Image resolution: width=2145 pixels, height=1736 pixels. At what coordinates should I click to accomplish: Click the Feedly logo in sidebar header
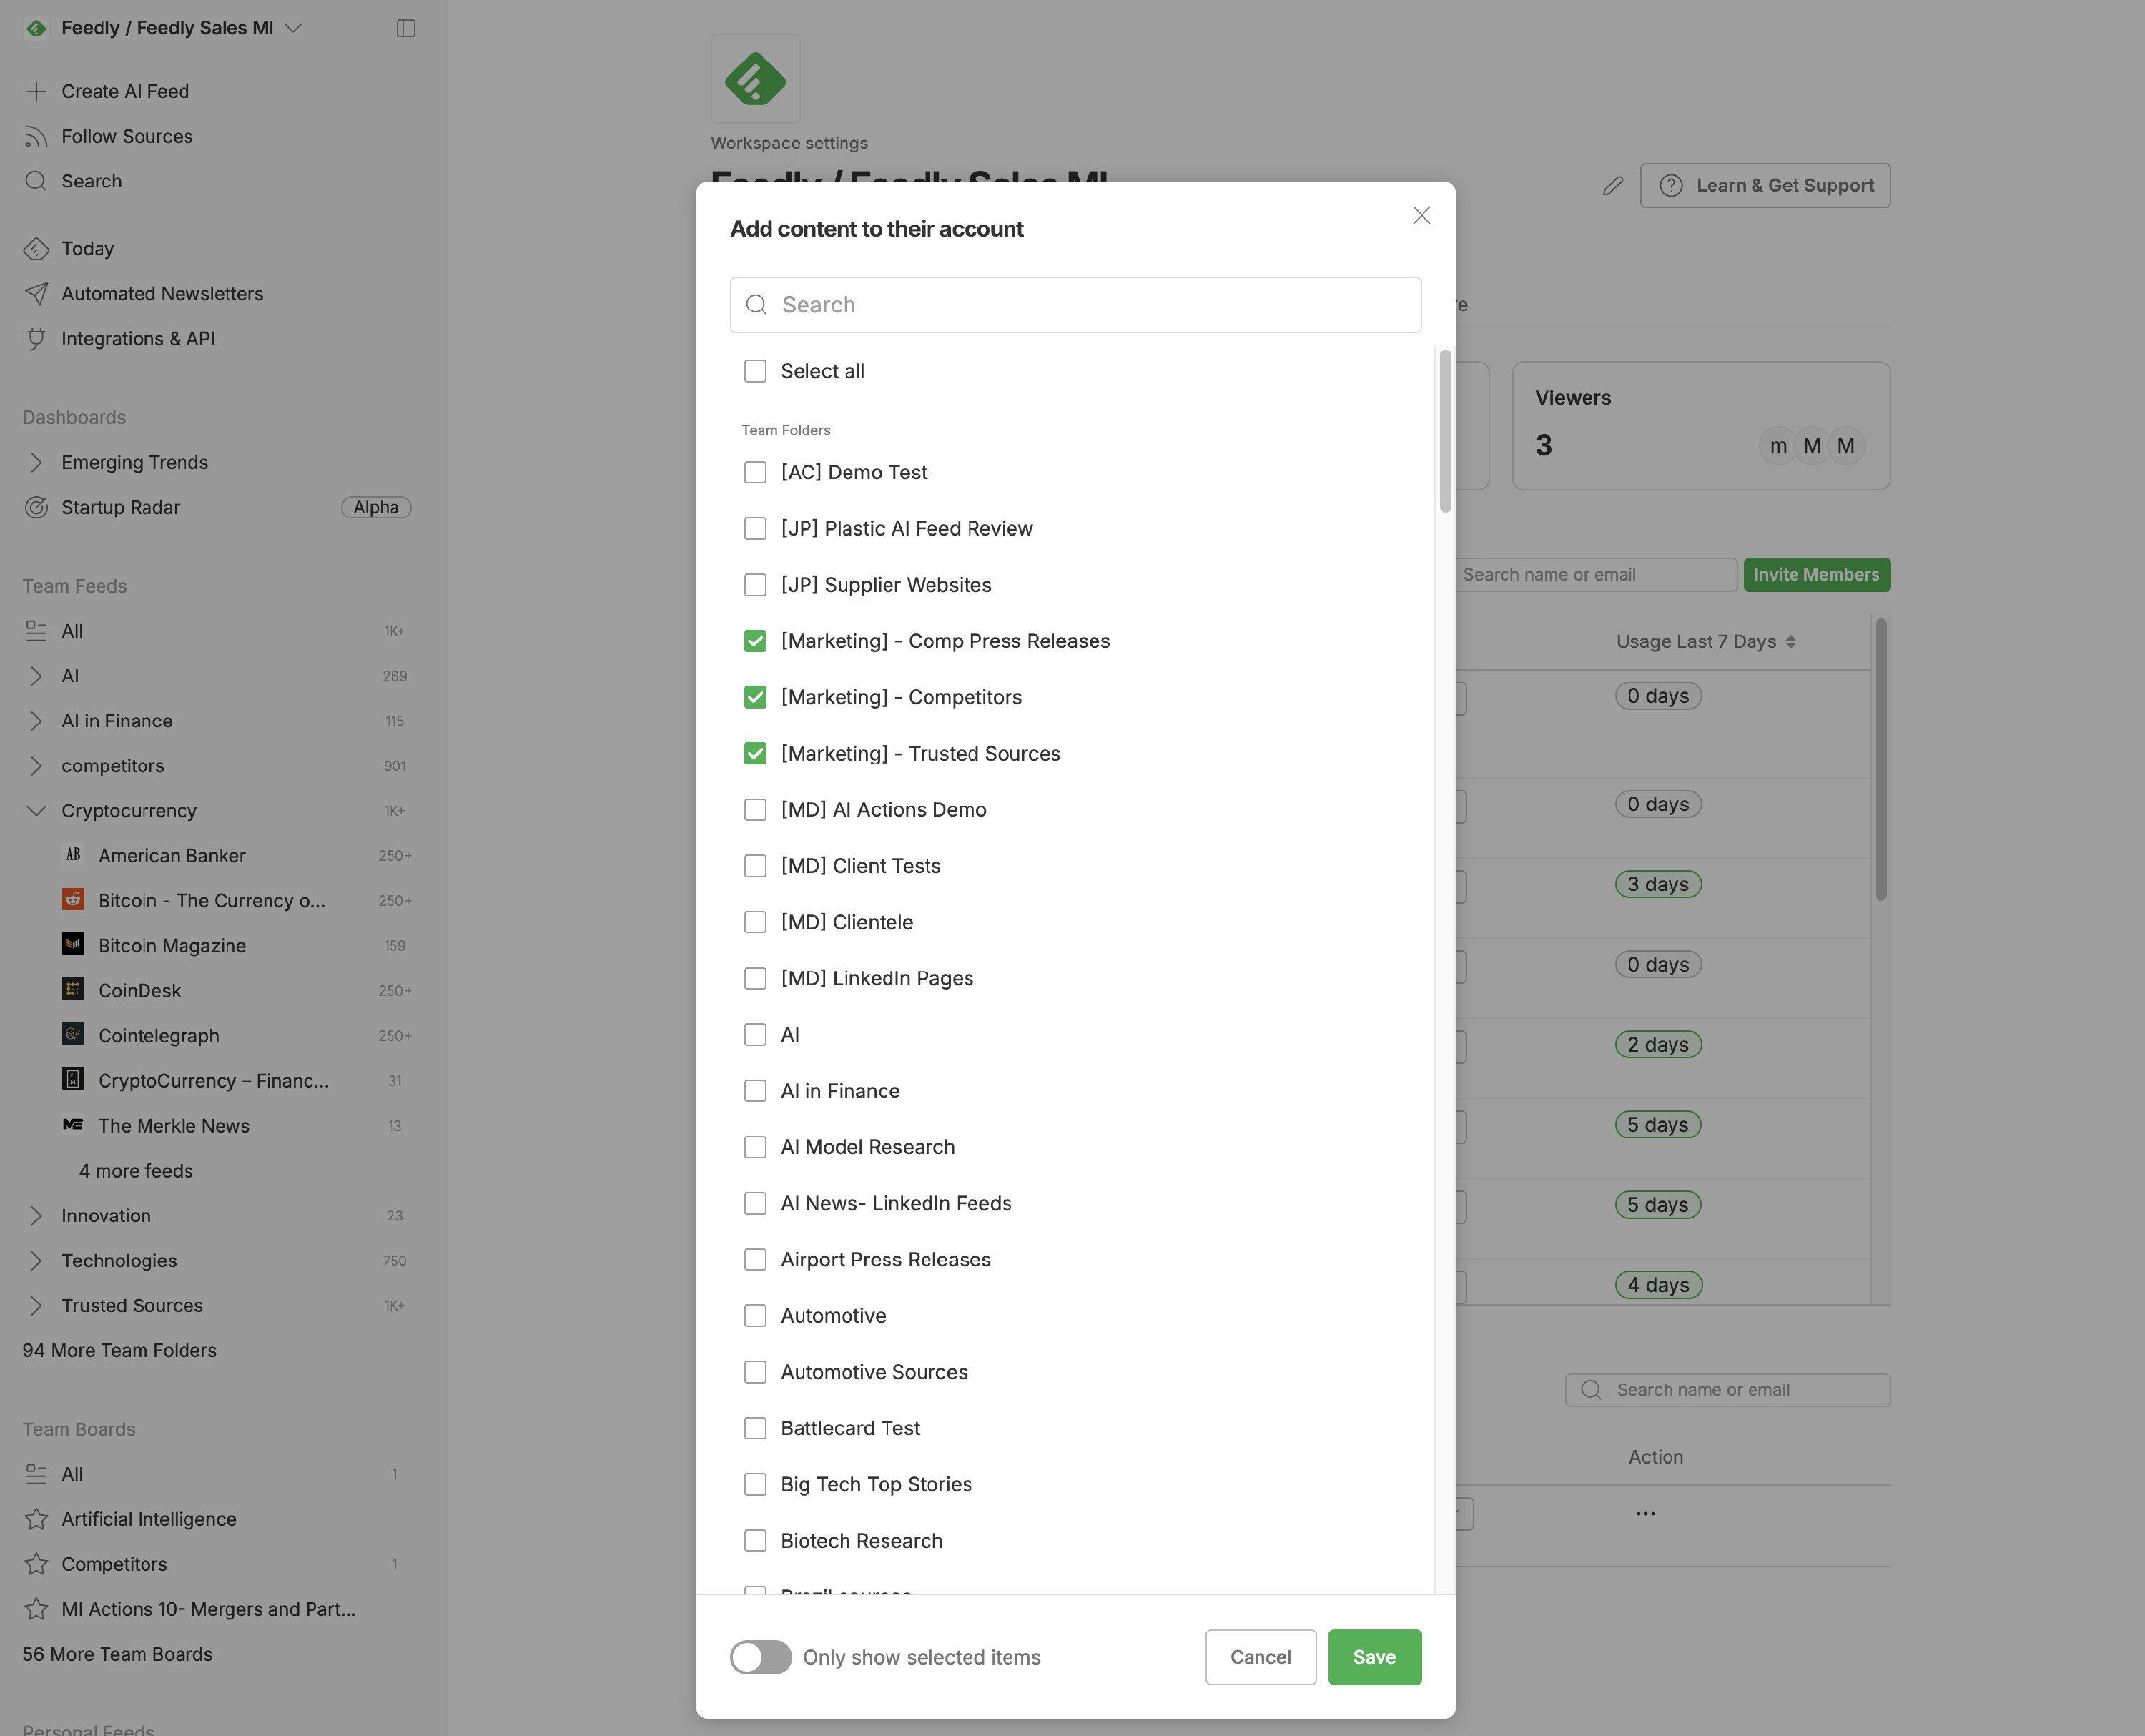pos(36,28)
